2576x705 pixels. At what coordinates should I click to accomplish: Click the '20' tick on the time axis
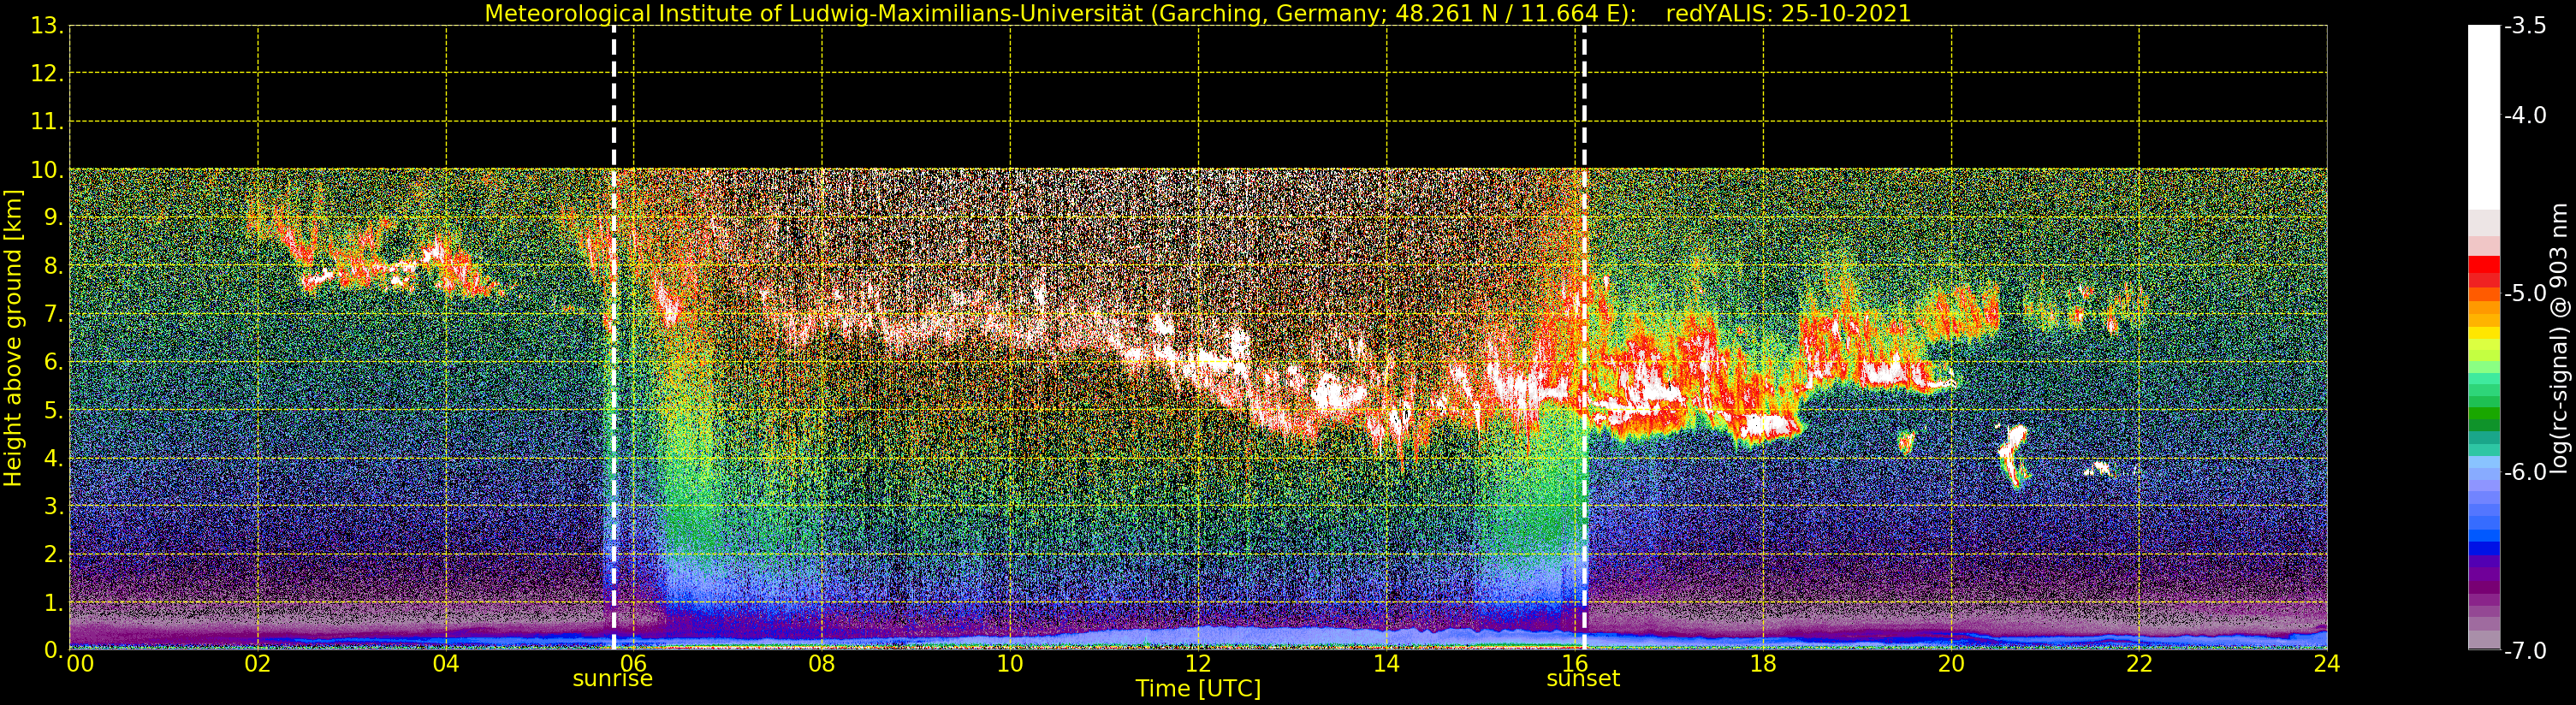(x=1951, y=664)
